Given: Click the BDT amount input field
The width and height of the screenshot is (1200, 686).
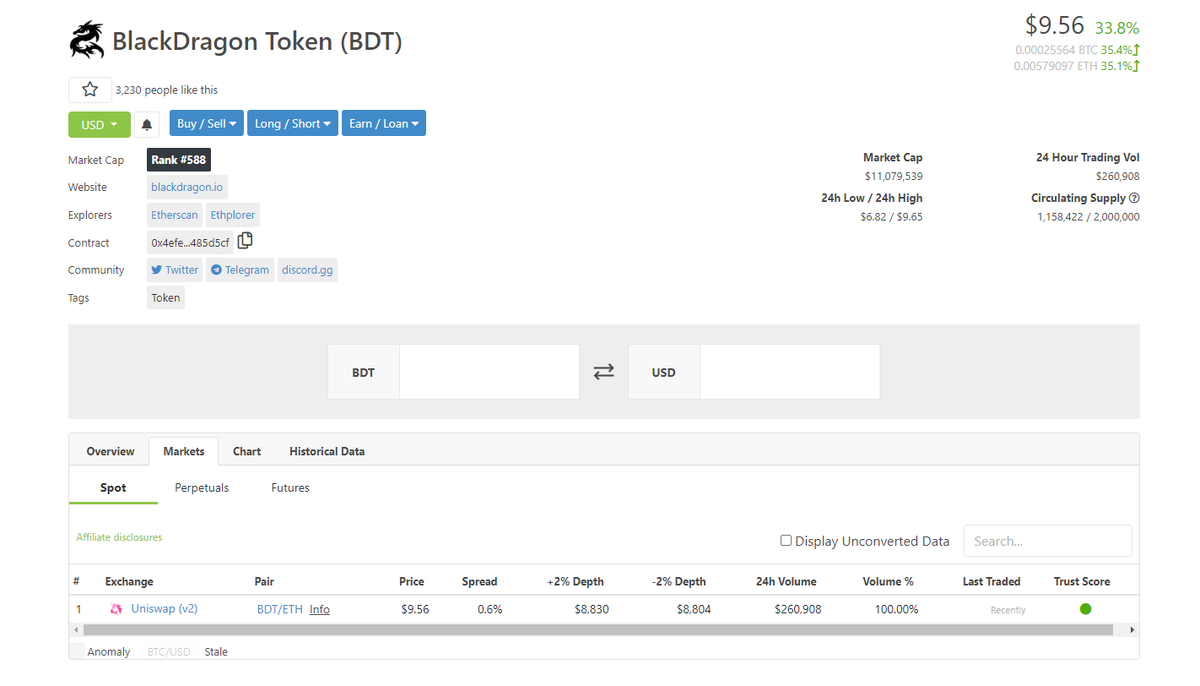Looking at the screenshot, I should (x=489, y=372).
